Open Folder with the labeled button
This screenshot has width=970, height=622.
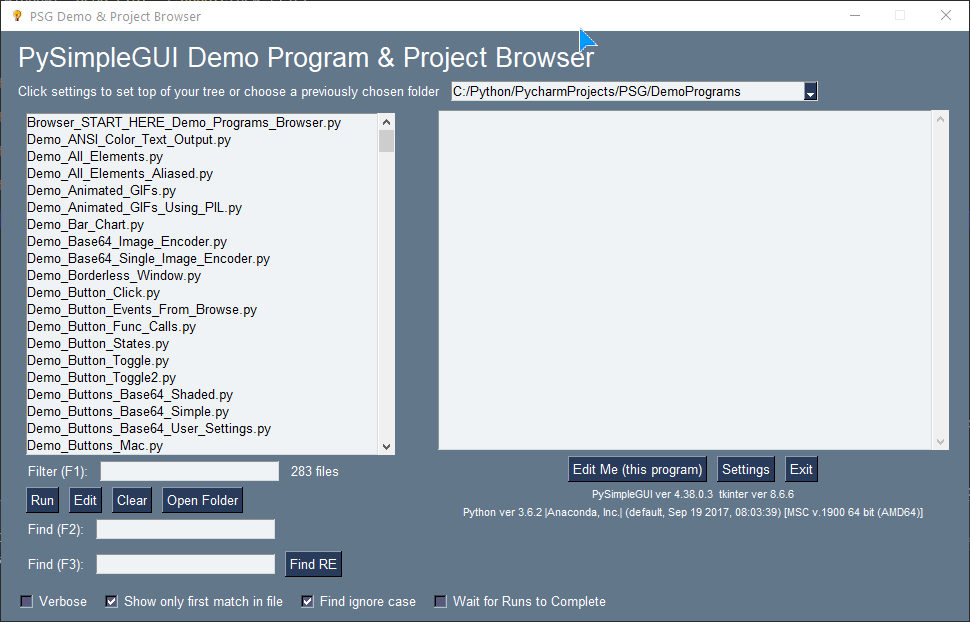[x=202, y=499]
